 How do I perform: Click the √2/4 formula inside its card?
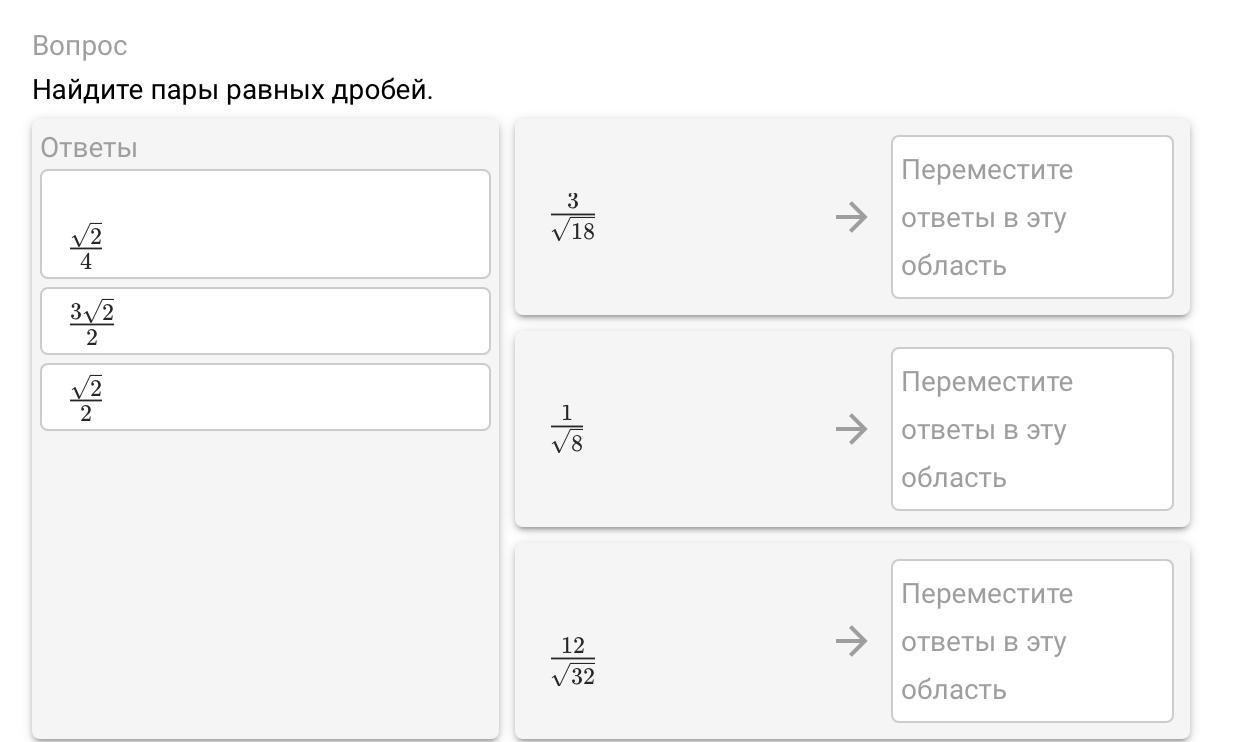point(86,248)
